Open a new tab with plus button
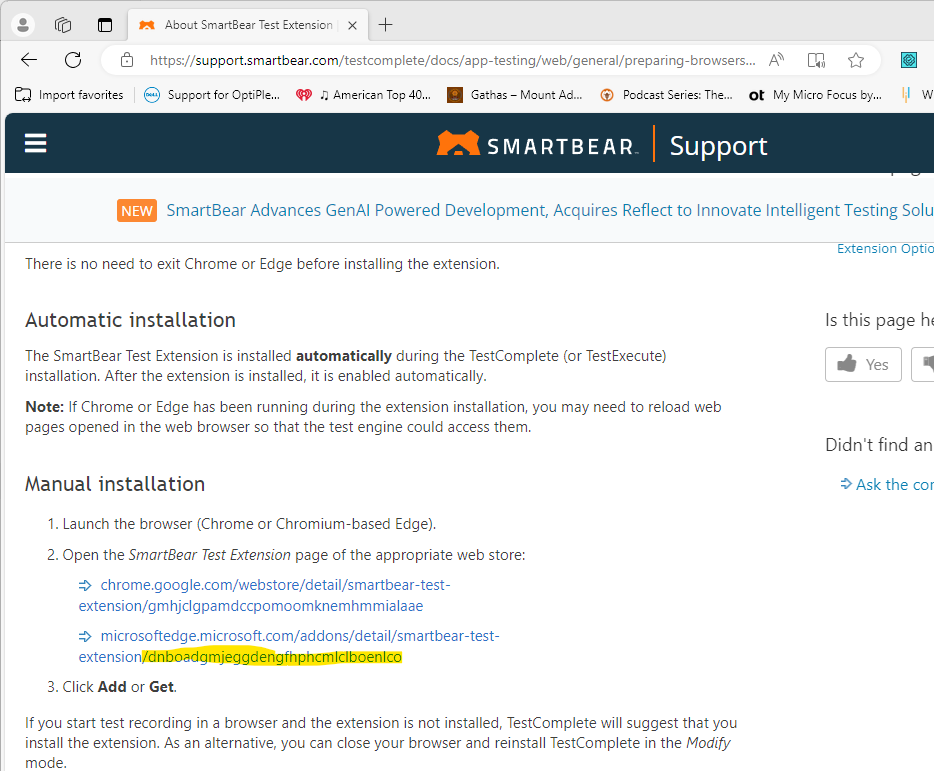 click(386, 25)
